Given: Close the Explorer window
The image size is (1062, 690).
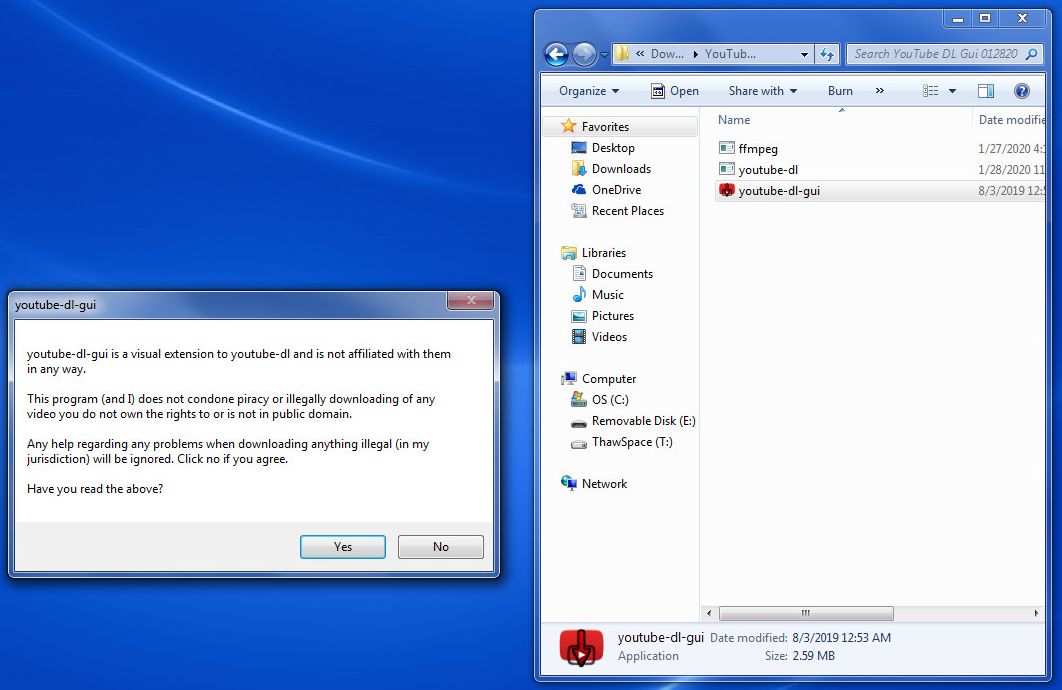Looking at the screenshot, I should tap(1023, 19).
